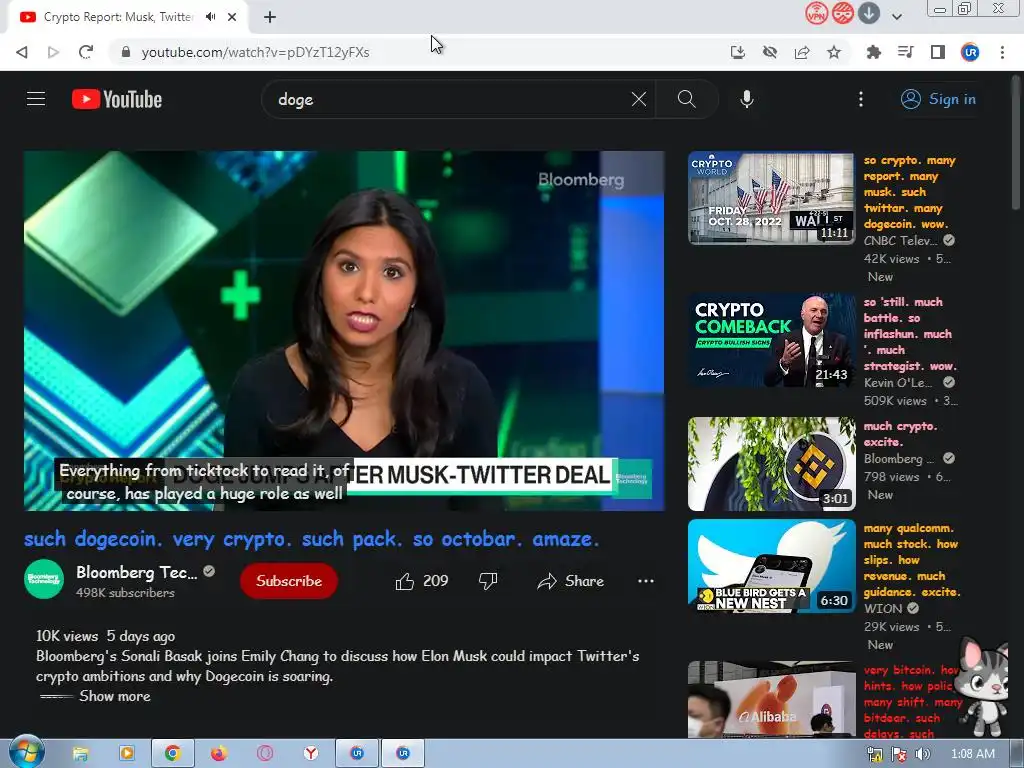Viewport: 1024px width, 768px height.
Task: Dislike the video
Action: coord(488,581)
